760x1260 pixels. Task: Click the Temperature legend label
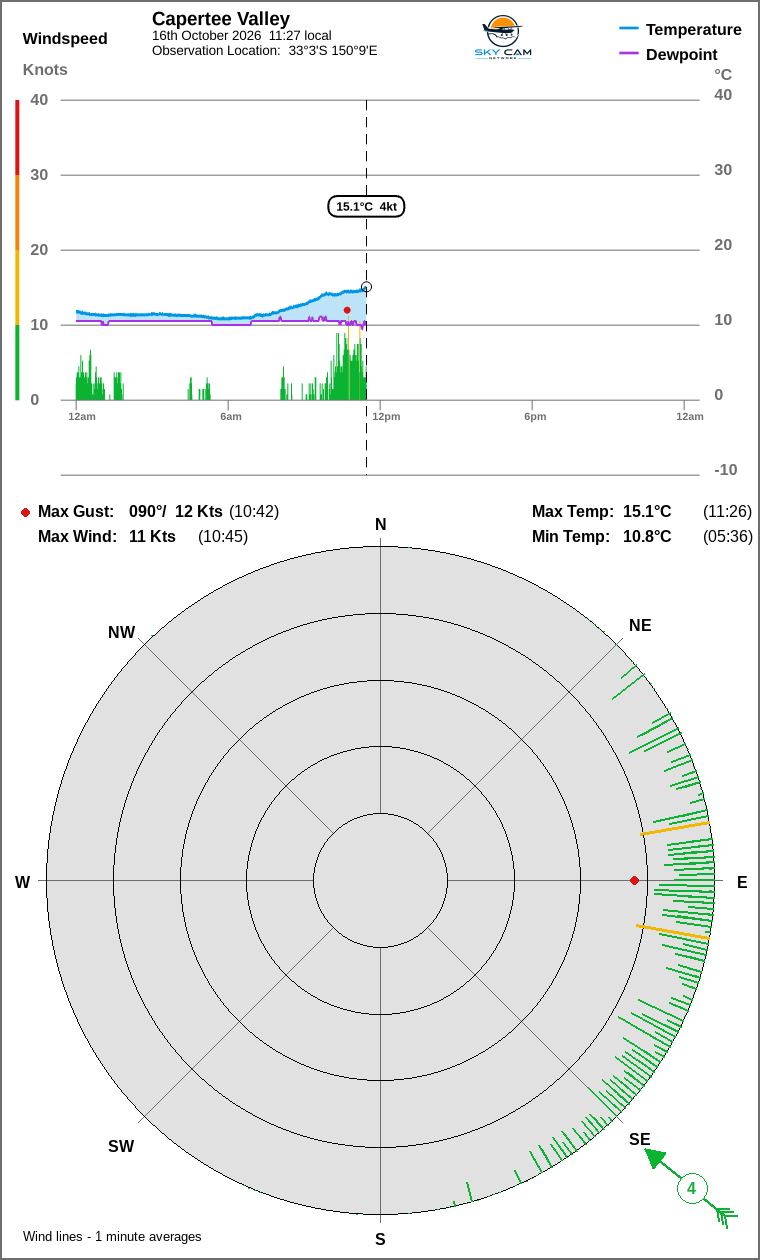[x=694, y=29]
